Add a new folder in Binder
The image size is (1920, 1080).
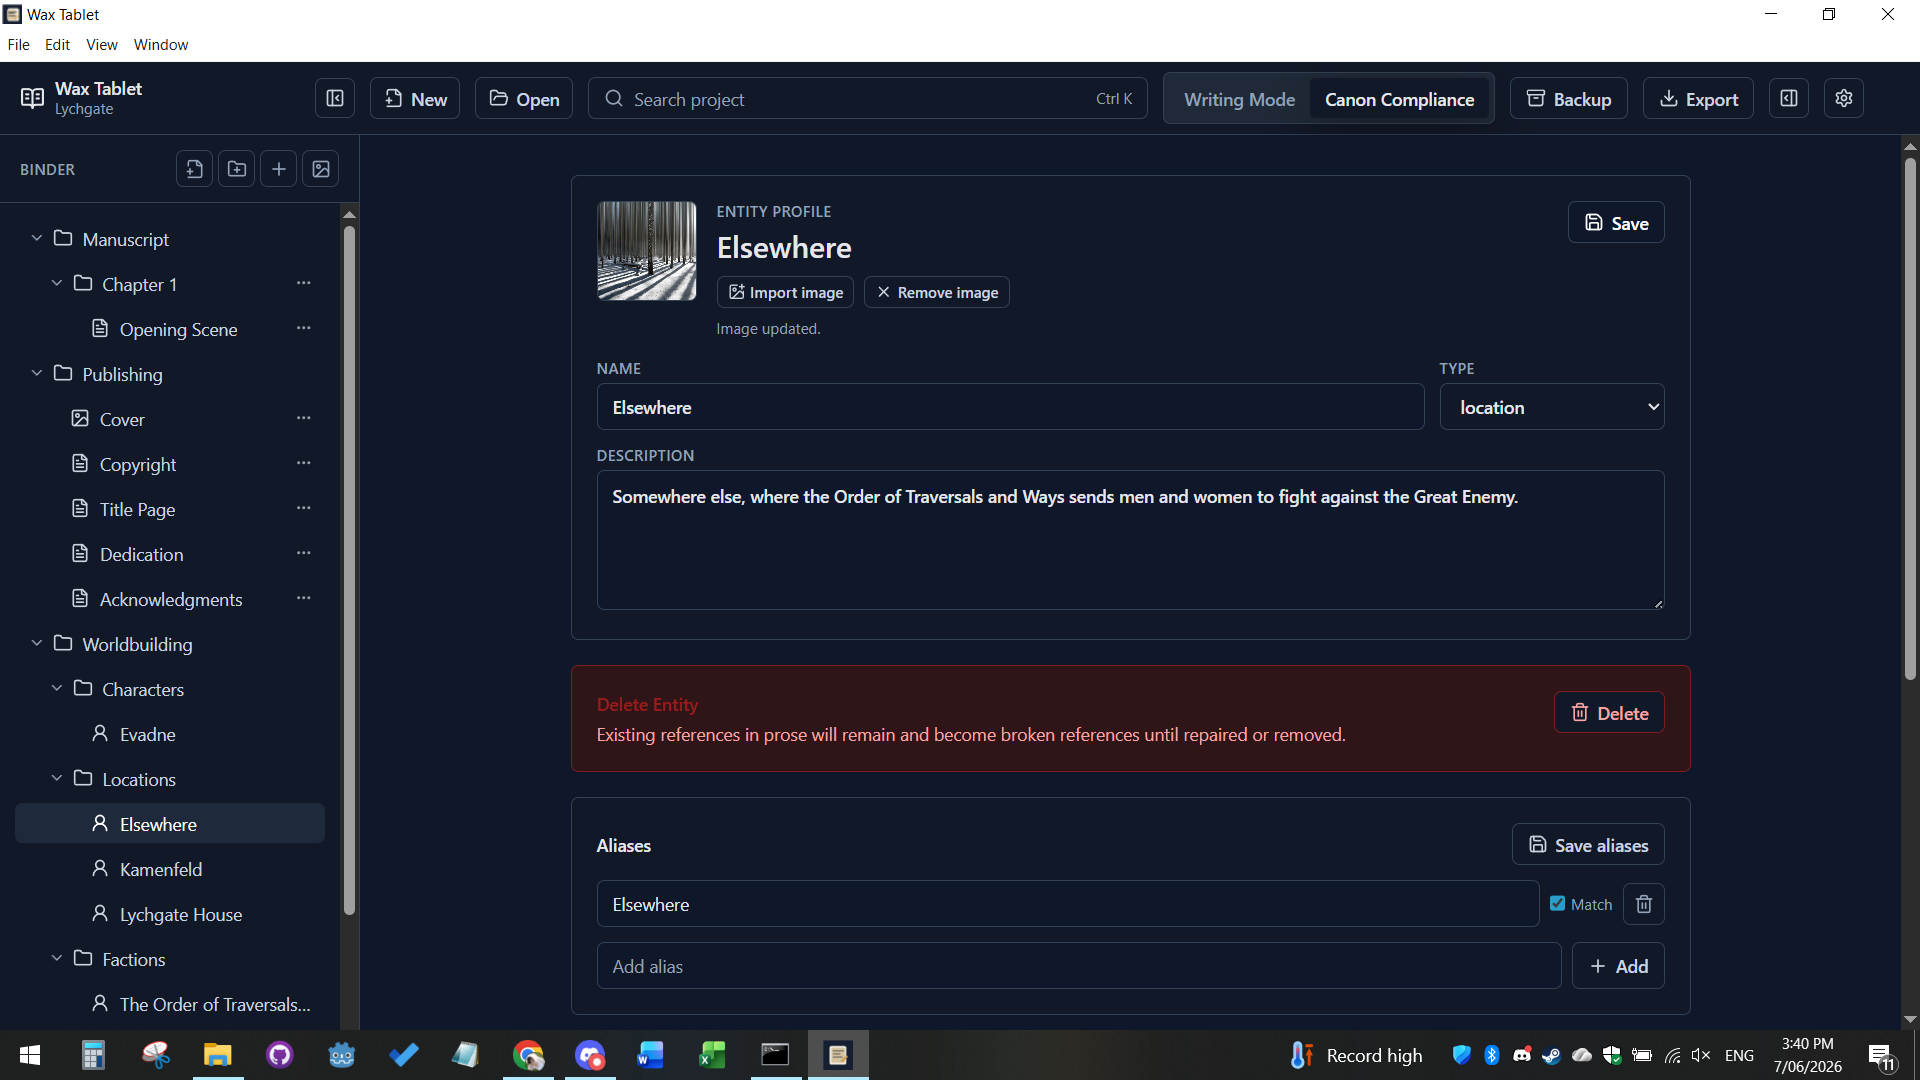[x=237, y=169]
